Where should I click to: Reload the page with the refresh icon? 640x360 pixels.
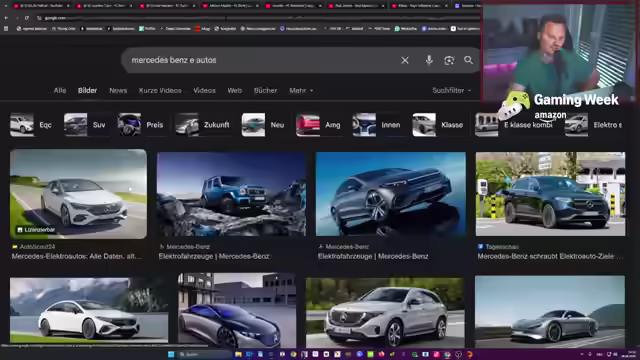[27, 18]
